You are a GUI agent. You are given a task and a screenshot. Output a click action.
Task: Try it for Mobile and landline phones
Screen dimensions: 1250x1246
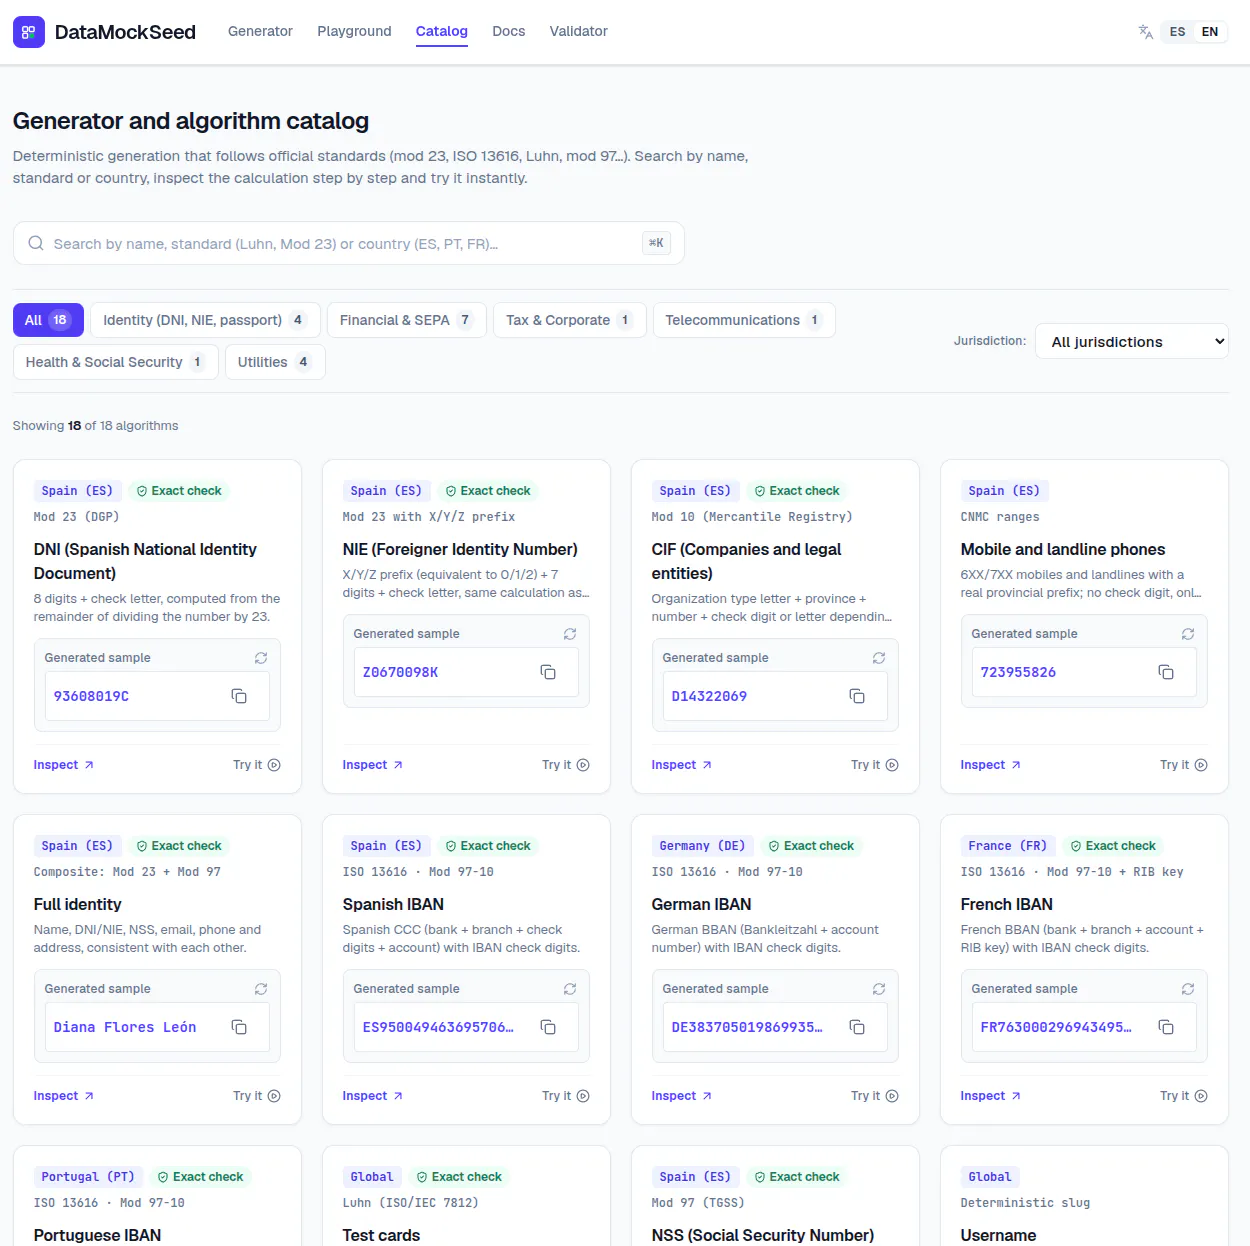click(1184, 765)
